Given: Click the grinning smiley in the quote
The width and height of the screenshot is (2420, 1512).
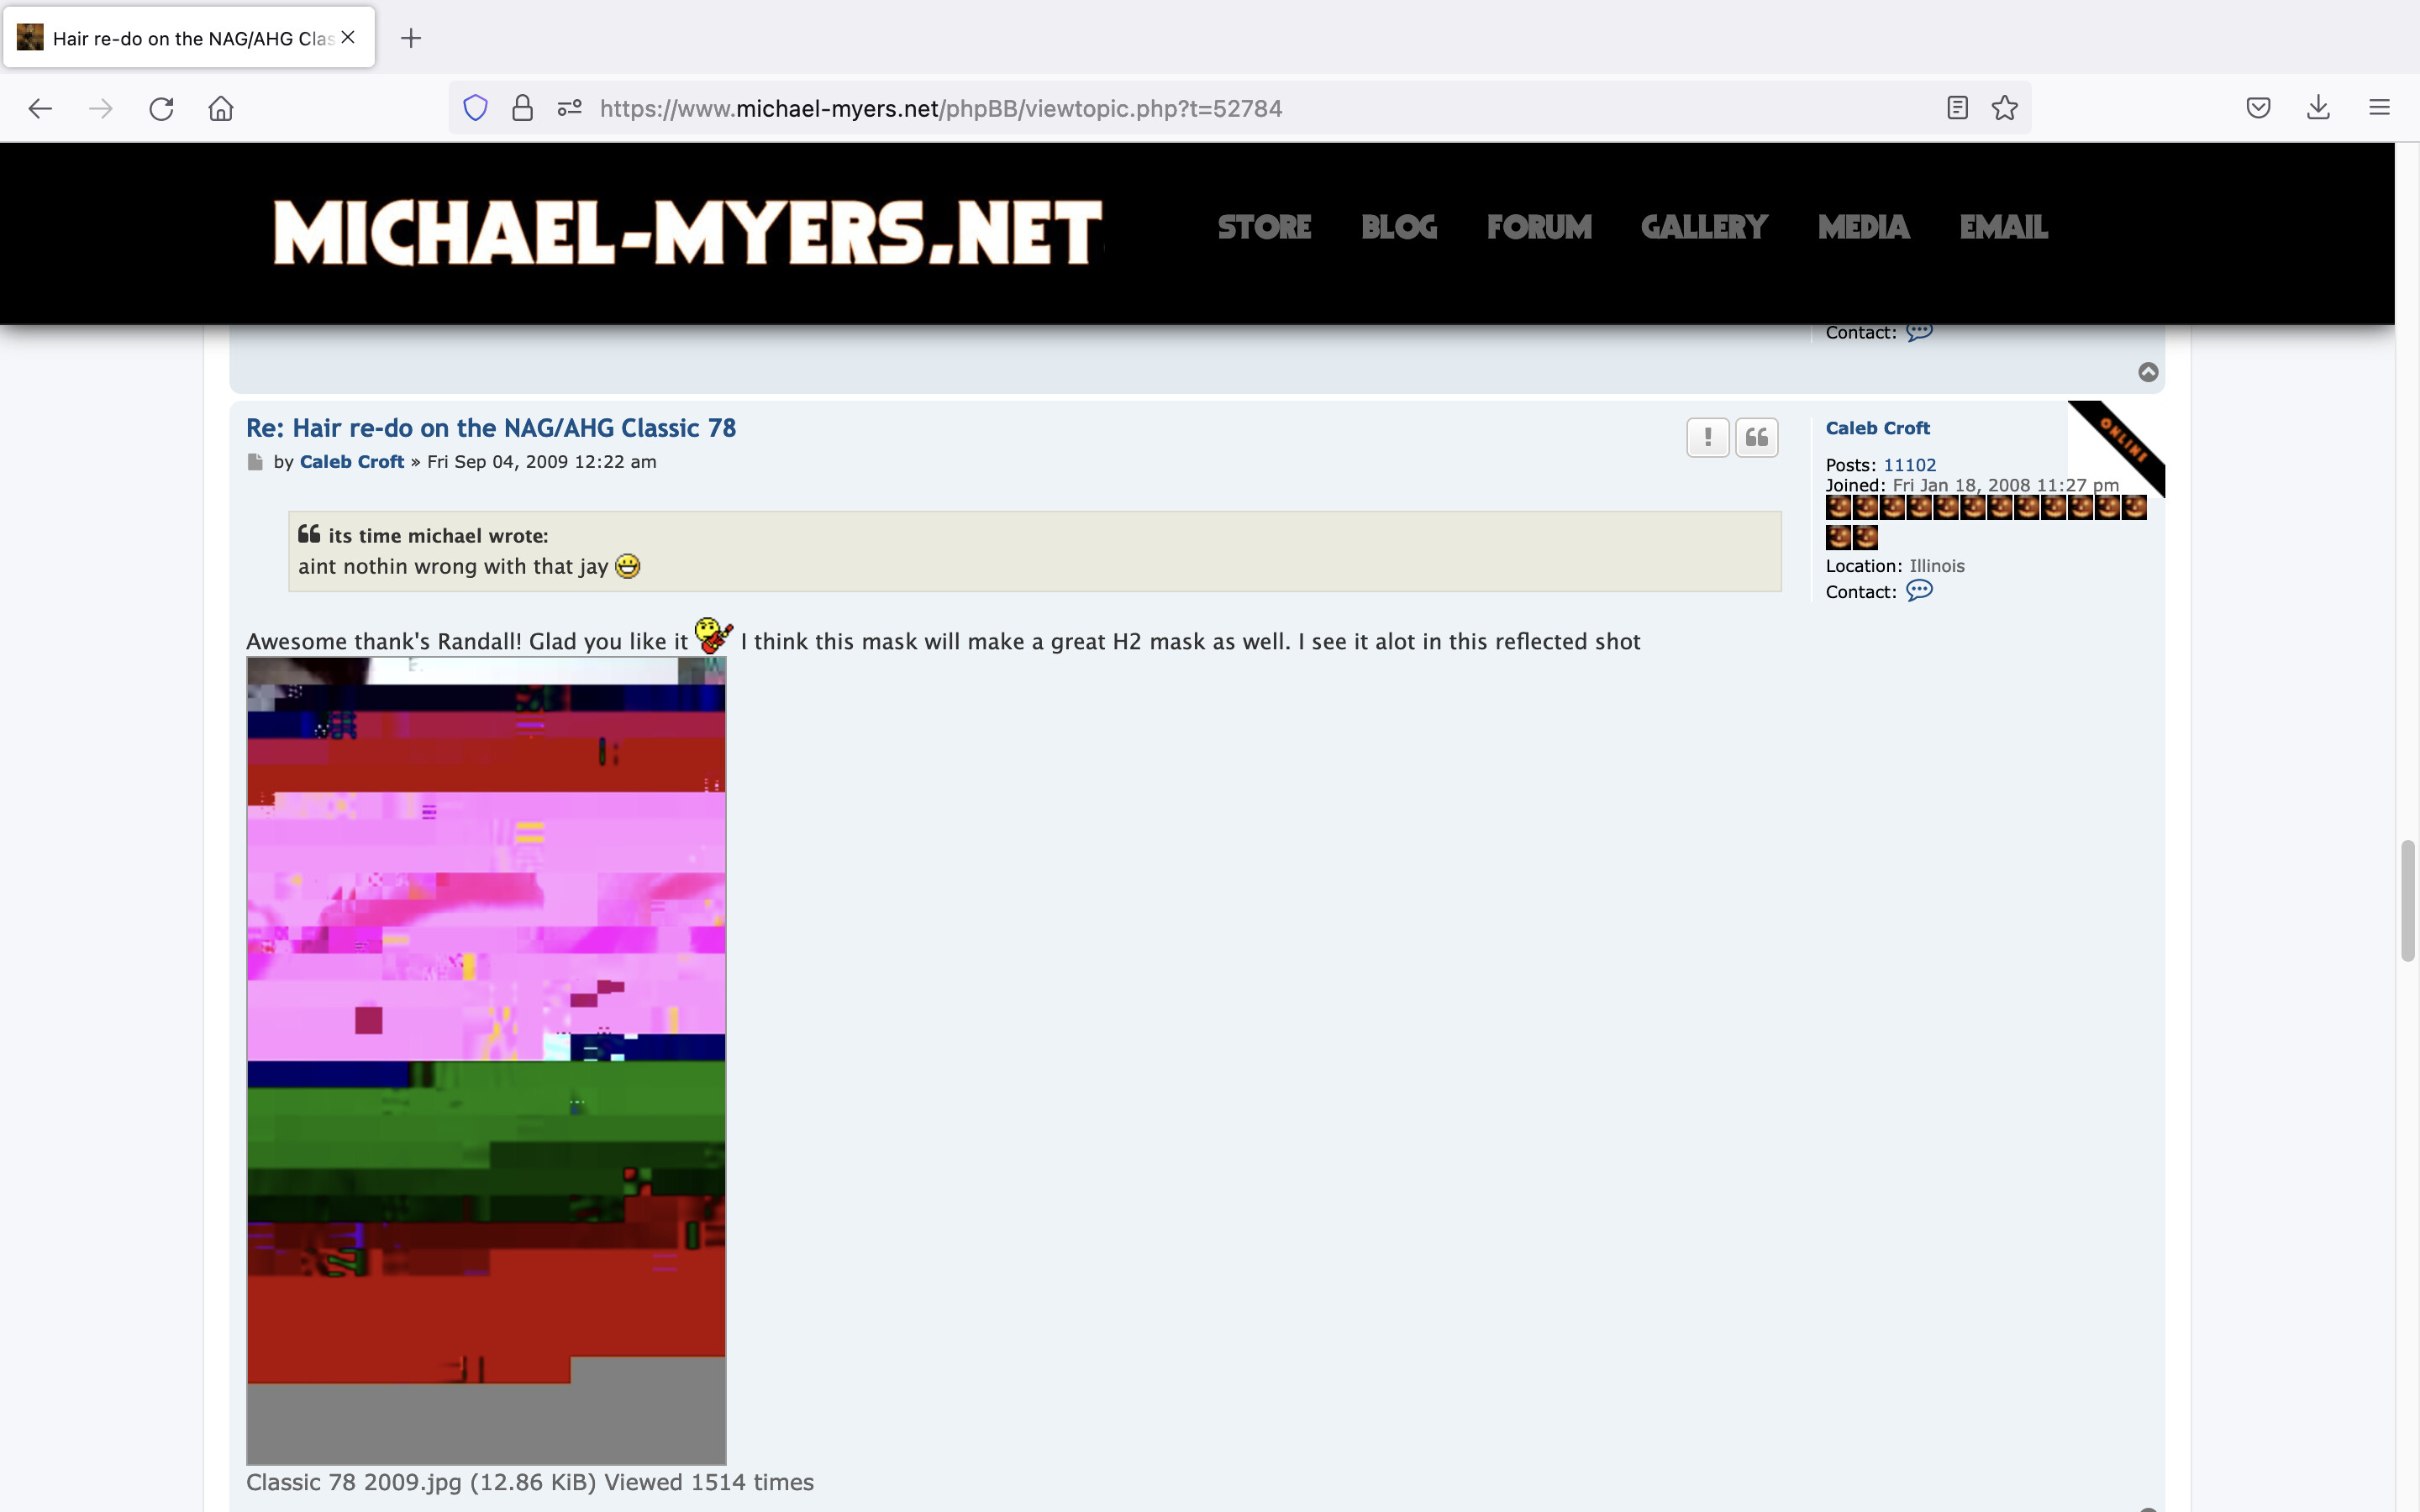Looking at the screenshot, I should (x=627, y=567).
